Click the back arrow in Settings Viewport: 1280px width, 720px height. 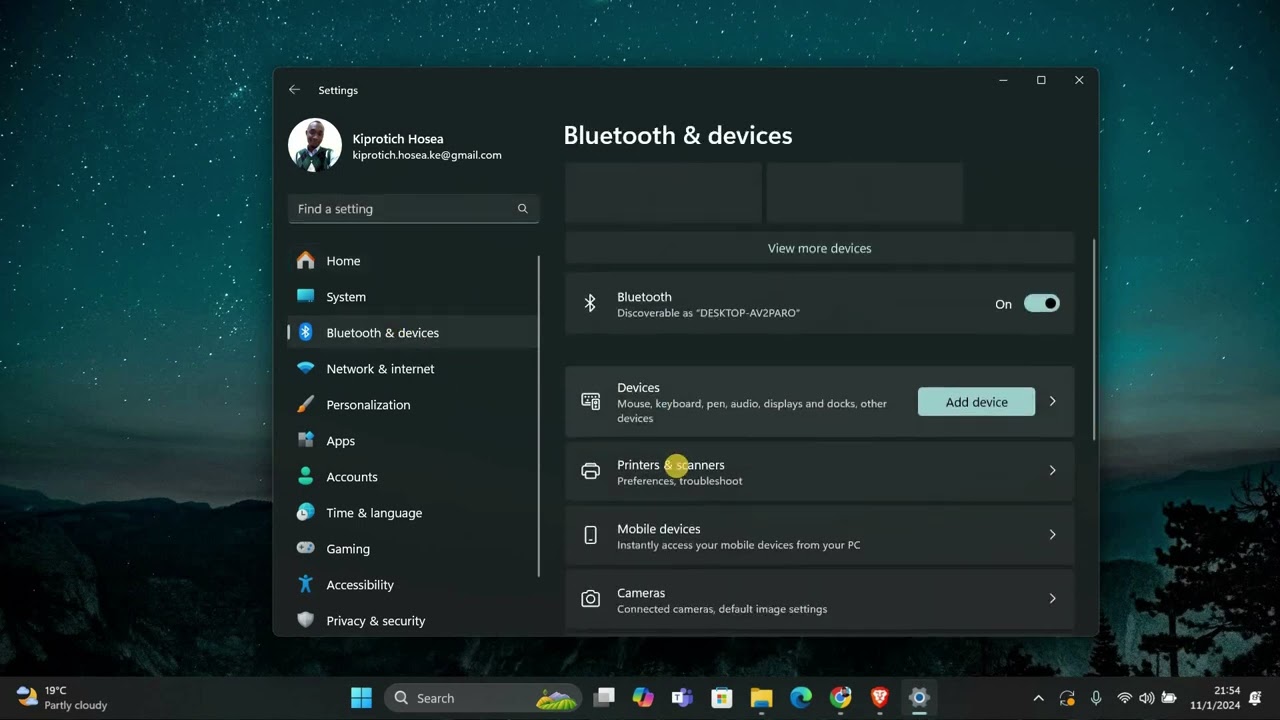coord(294,90)
